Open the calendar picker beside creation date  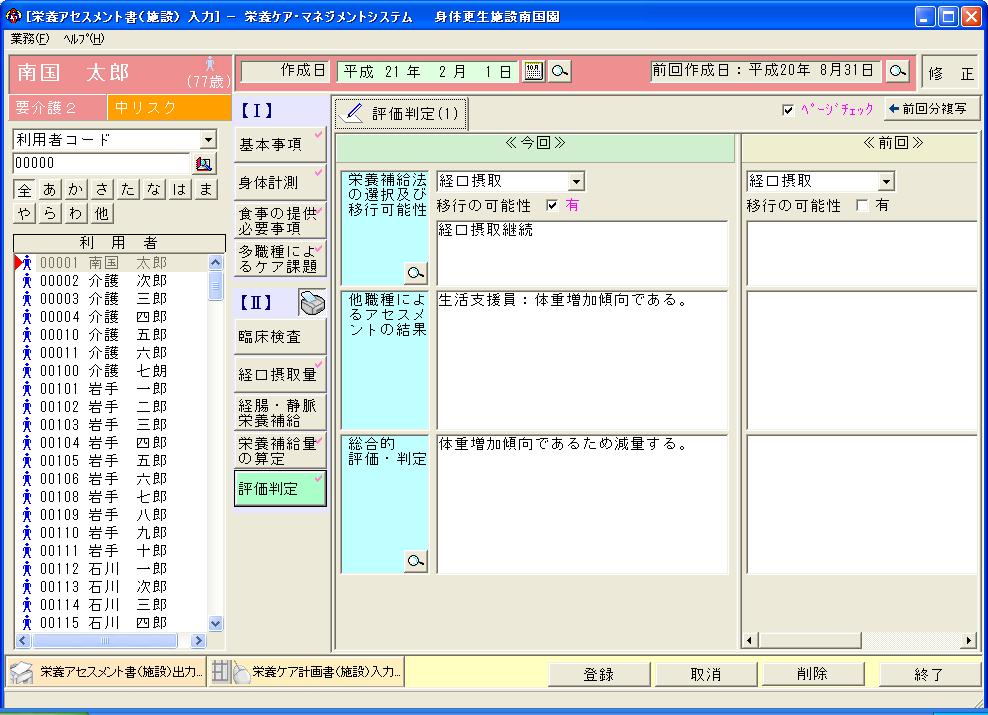tap(533, 71)
